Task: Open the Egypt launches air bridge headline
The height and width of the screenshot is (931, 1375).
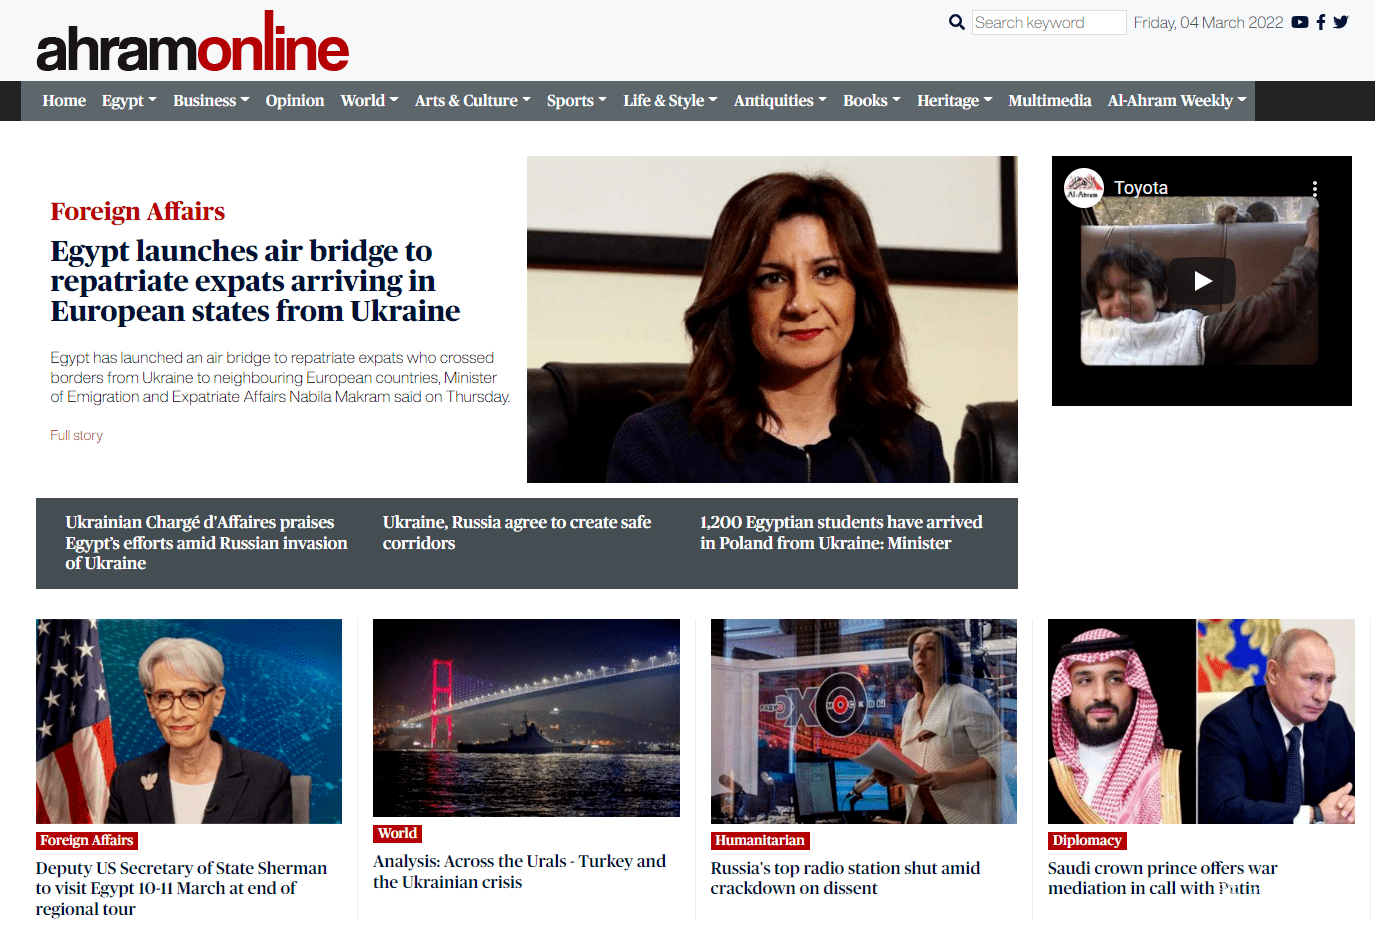Action: point(256,281)
